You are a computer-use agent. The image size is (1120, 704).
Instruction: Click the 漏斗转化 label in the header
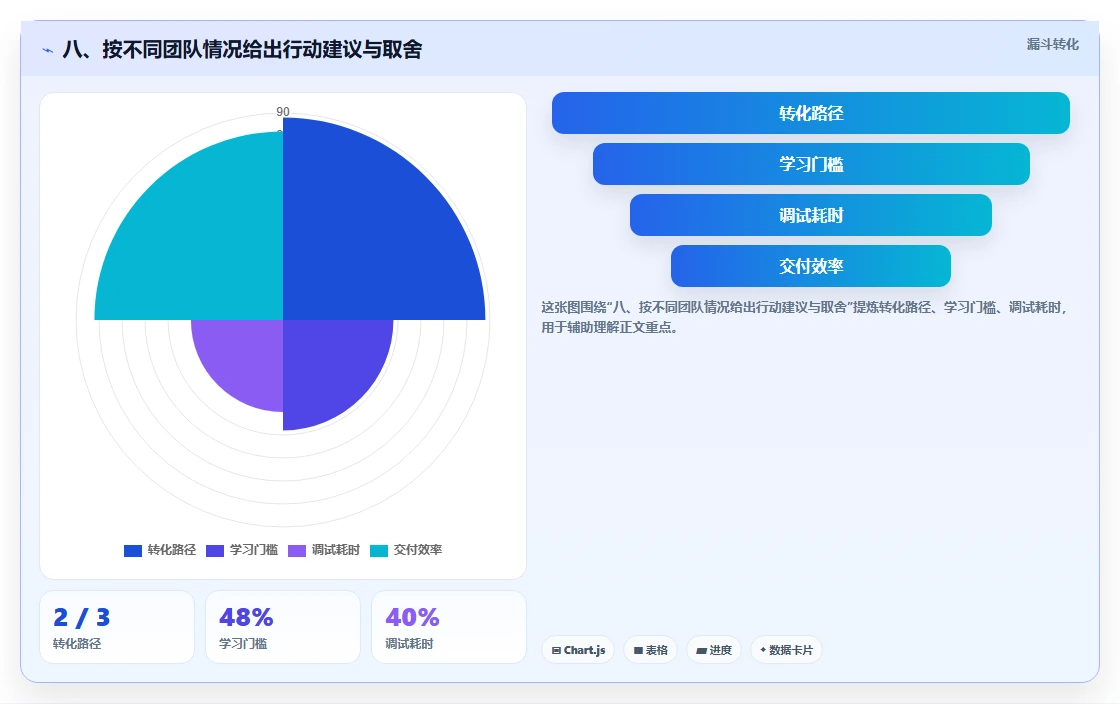(1052, 44)
